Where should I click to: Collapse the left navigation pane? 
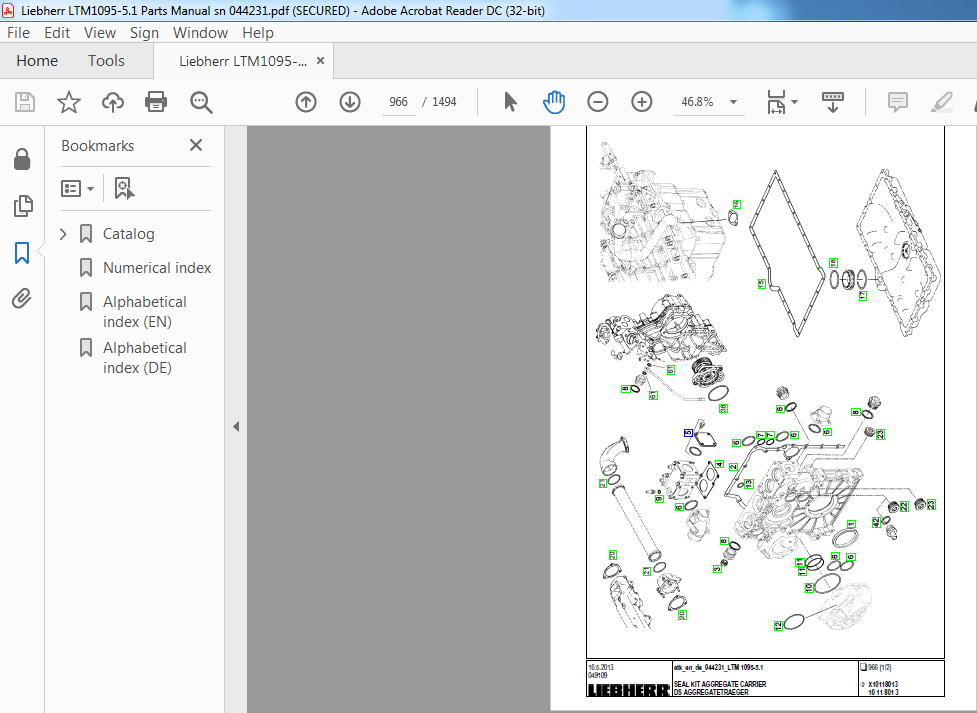236,427
